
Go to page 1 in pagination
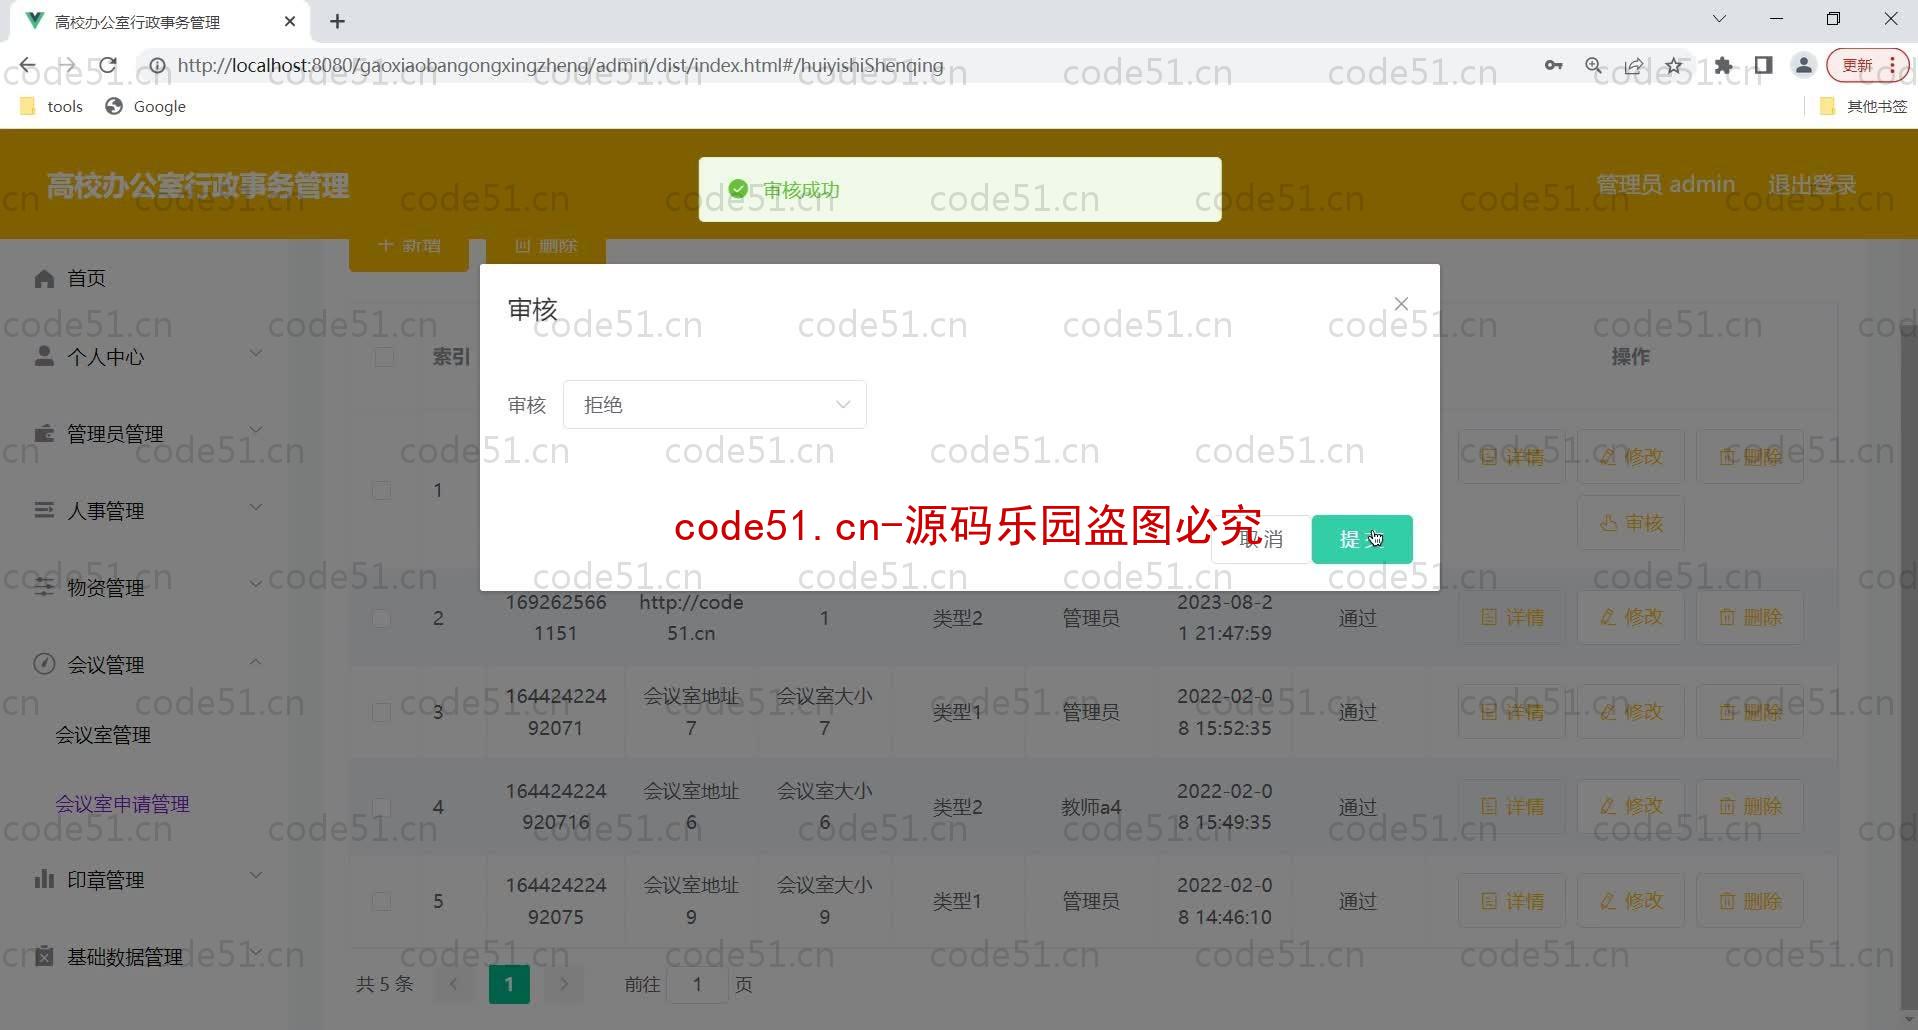[x=509, y=984]
